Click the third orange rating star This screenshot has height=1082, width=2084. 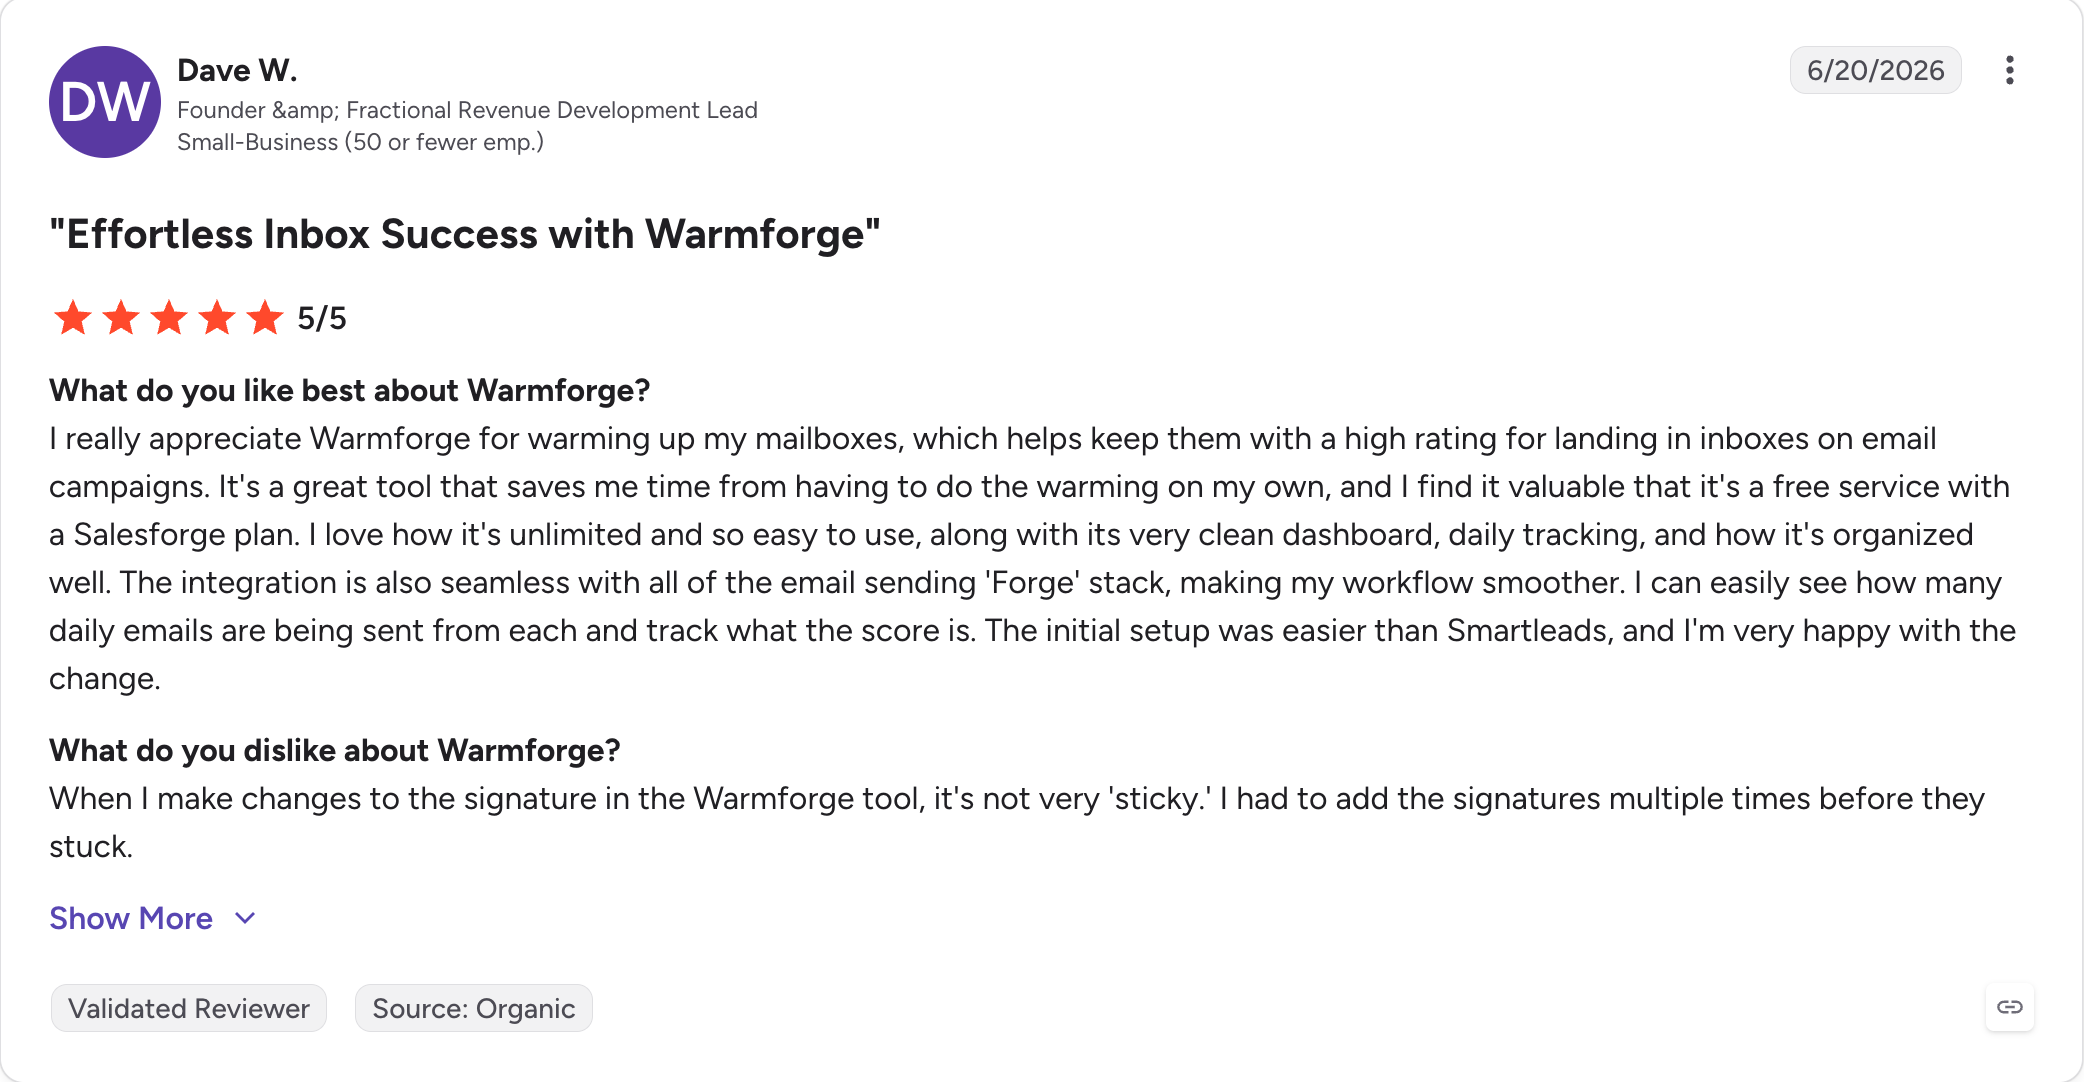coord(169,318)
